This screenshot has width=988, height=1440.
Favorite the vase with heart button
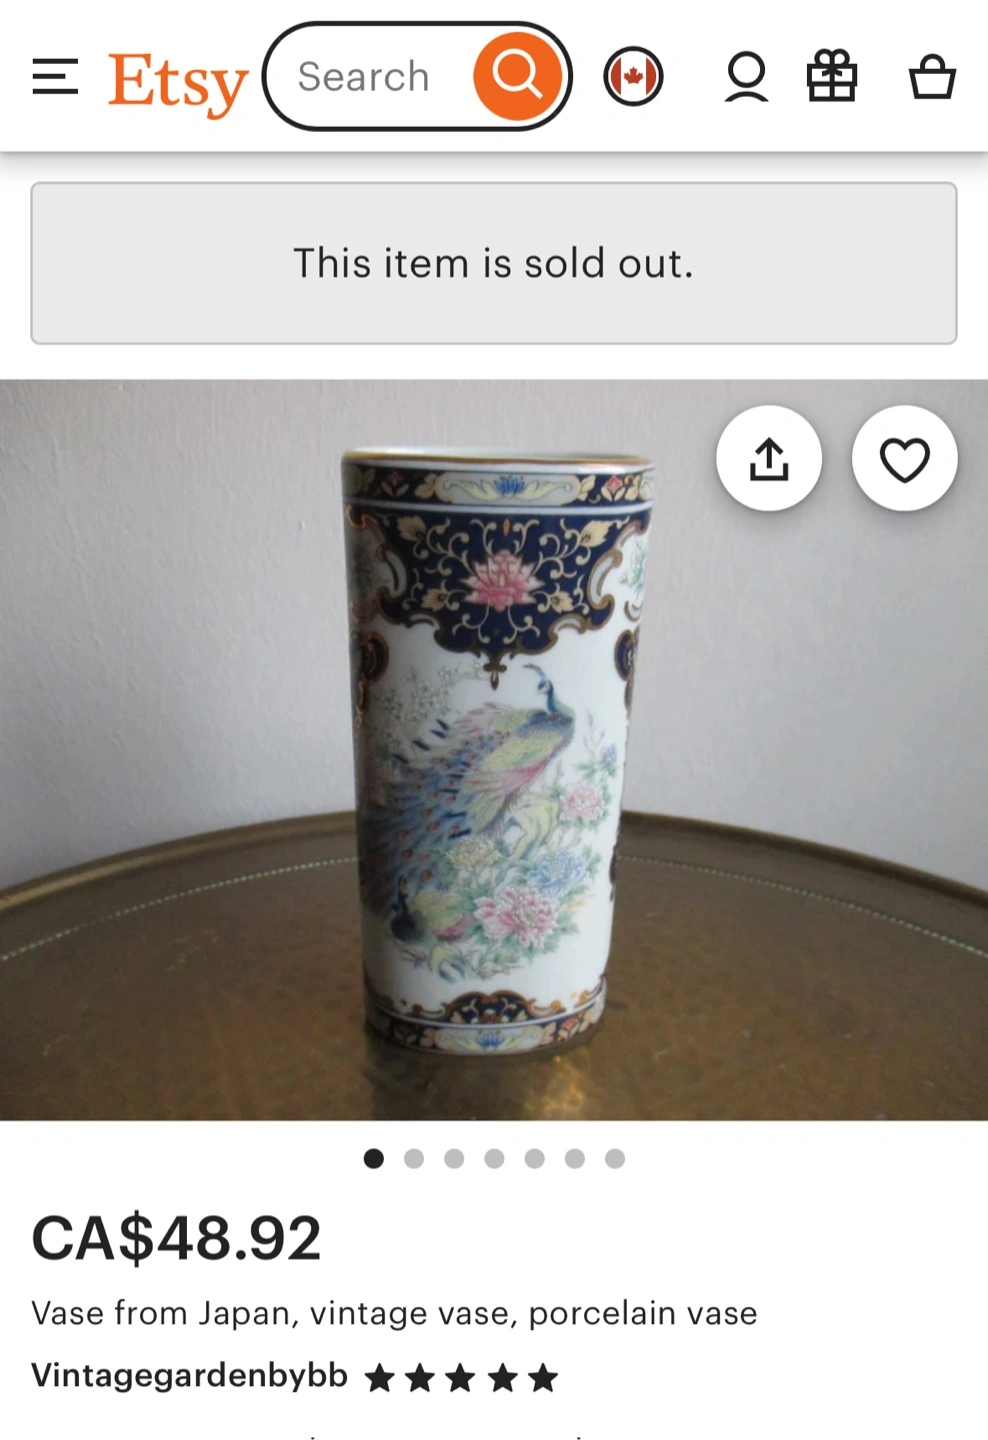pos(904,459)
